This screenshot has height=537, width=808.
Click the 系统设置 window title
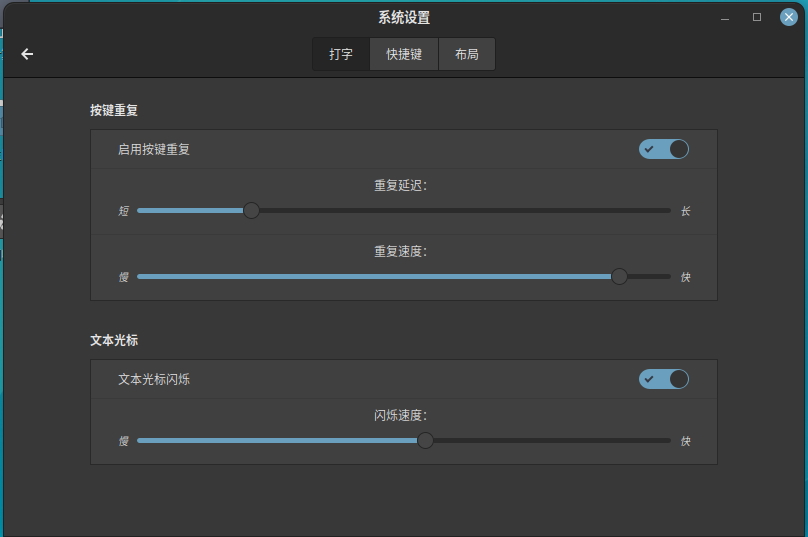[404, 17]
